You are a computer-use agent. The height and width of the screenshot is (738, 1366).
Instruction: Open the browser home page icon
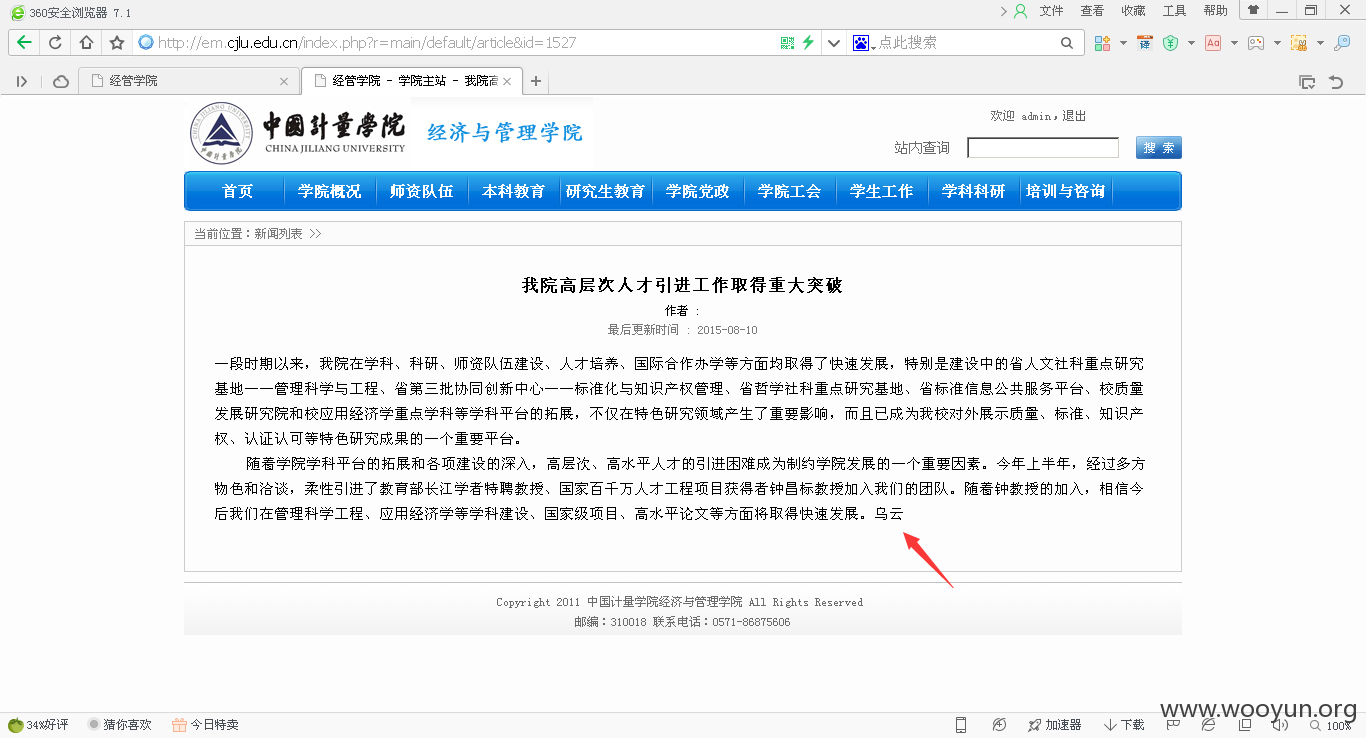click(x=86, y=43)
